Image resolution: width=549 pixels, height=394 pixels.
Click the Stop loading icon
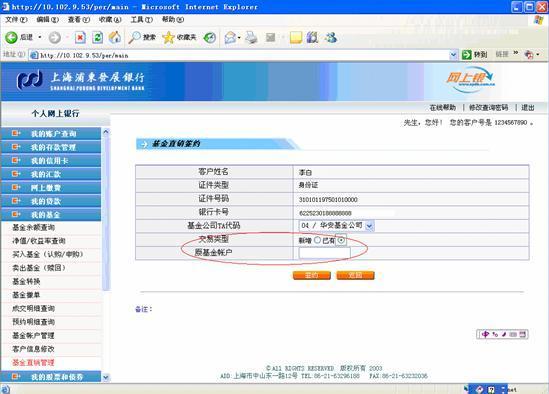click(80, 37)
